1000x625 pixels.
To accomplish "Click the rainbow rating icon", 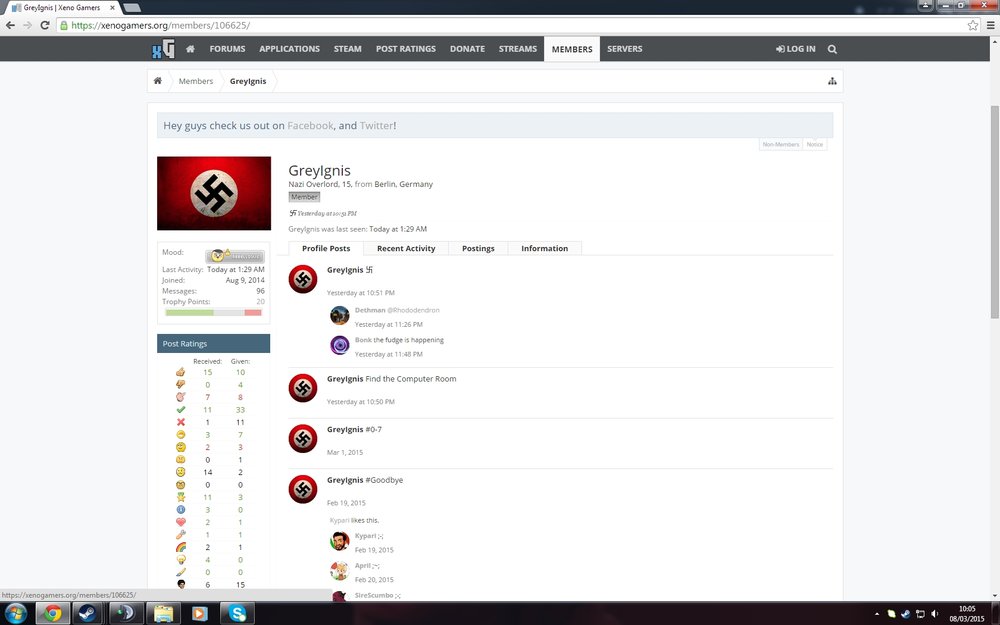I will (x=180, y=547).
